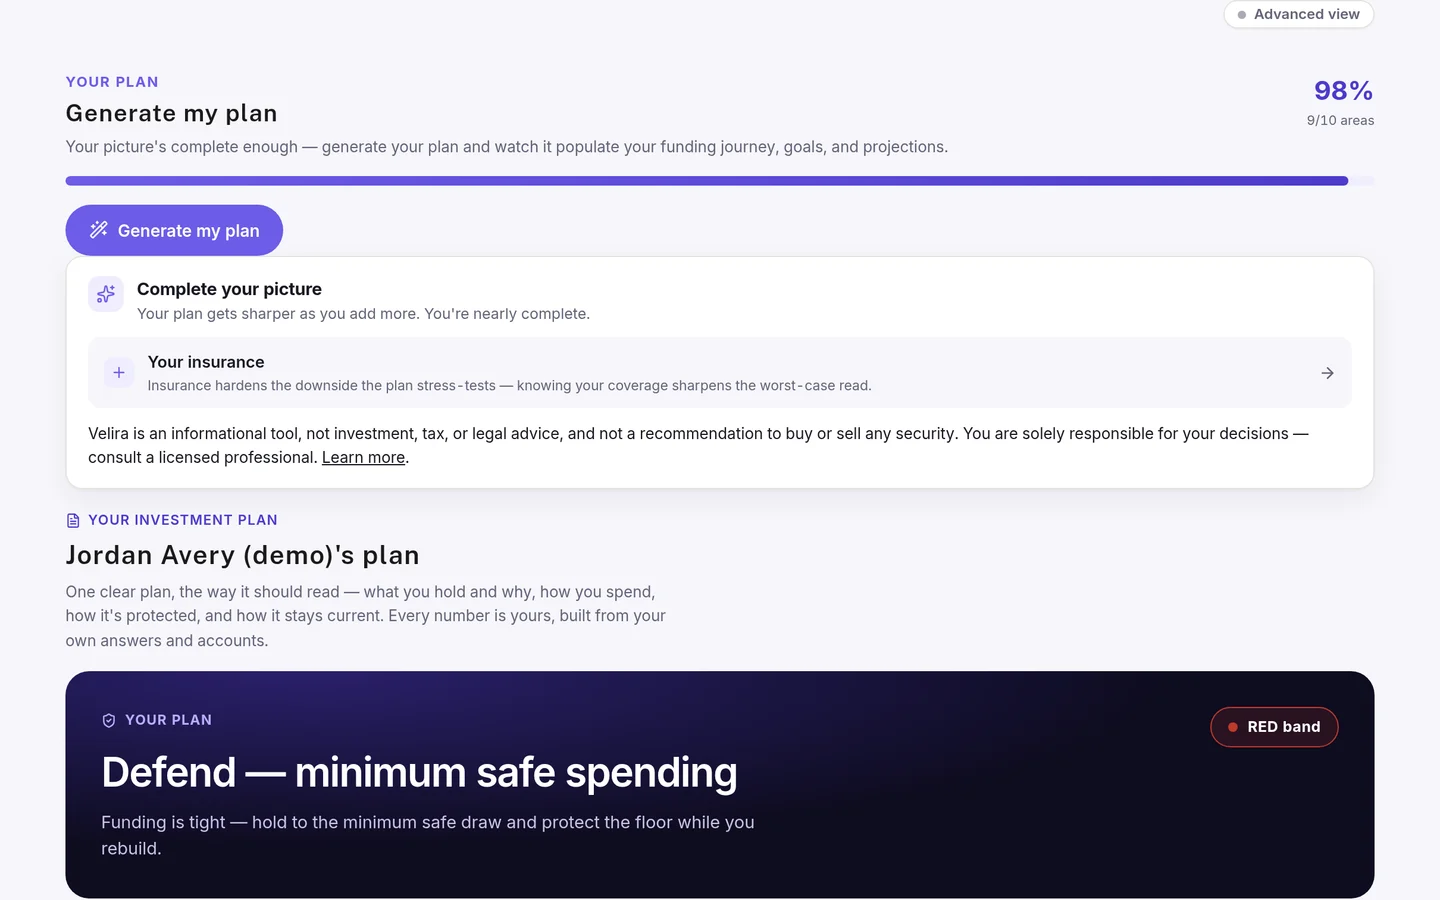Viewport: 1440px width, 900px height.
Task: Click the plus icon next to Your insurance
Action: click(119, 373)
